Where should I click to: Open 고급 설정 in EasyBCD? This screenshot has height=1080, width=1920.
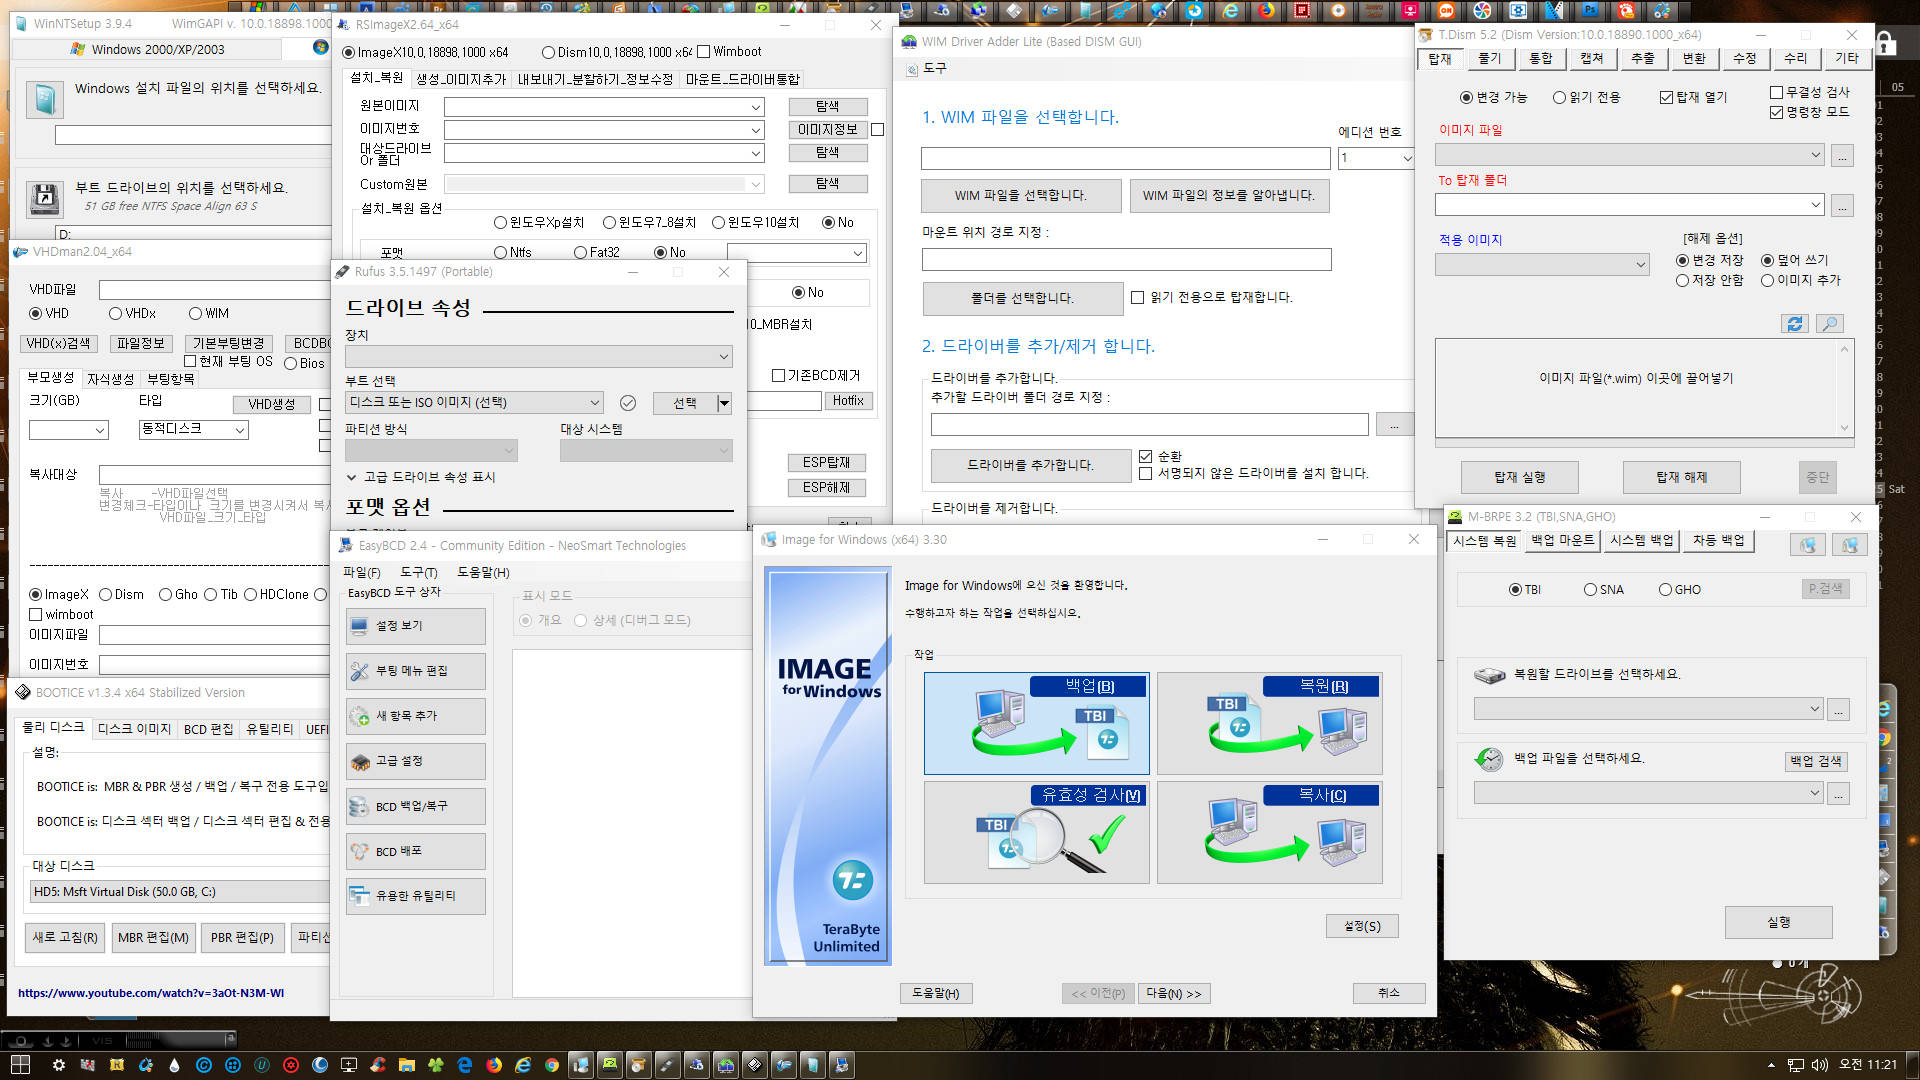[x=416, y=761]
